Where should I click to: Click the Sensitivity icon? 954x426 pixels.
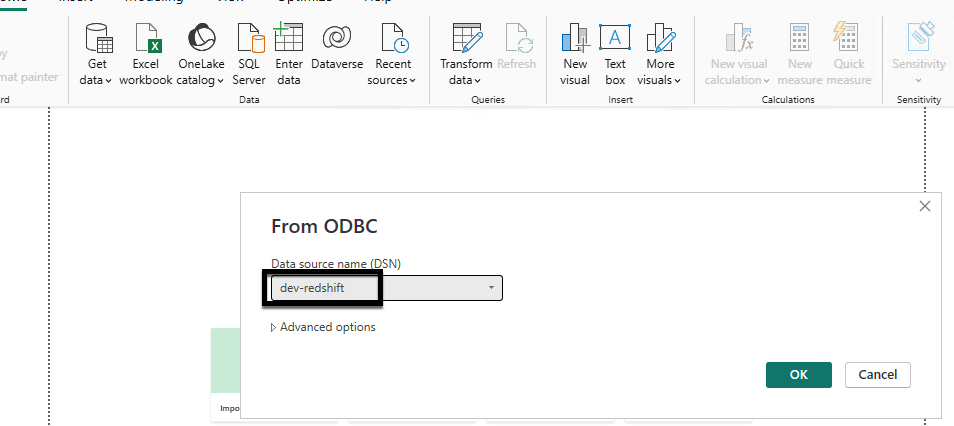919,38
